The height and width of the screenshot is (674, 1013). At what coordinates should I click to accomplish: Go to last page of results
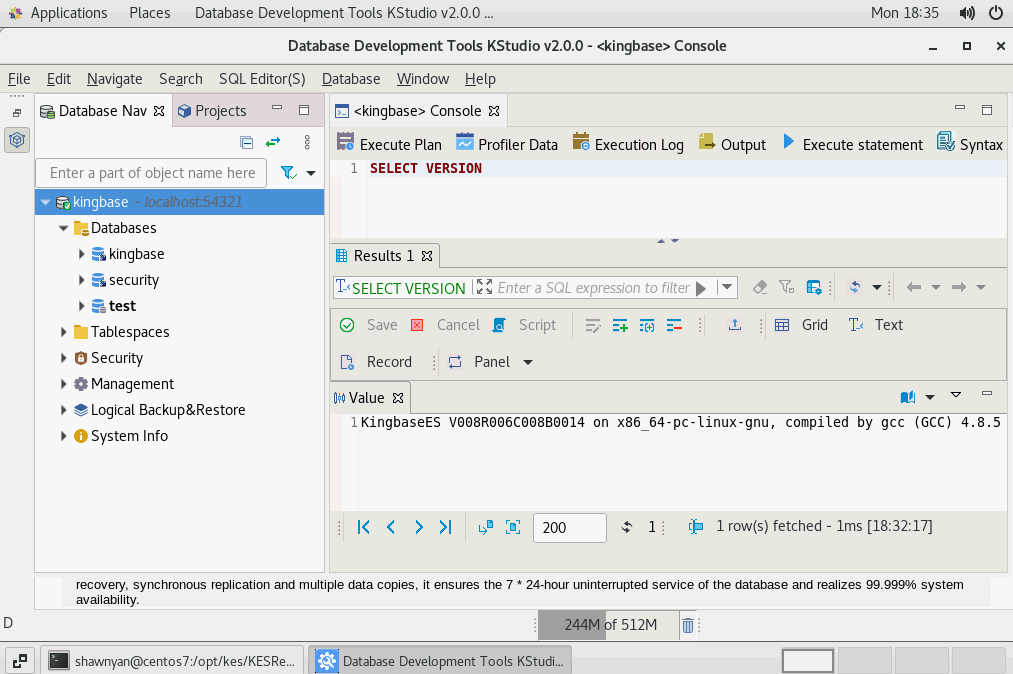coord(446,527)
